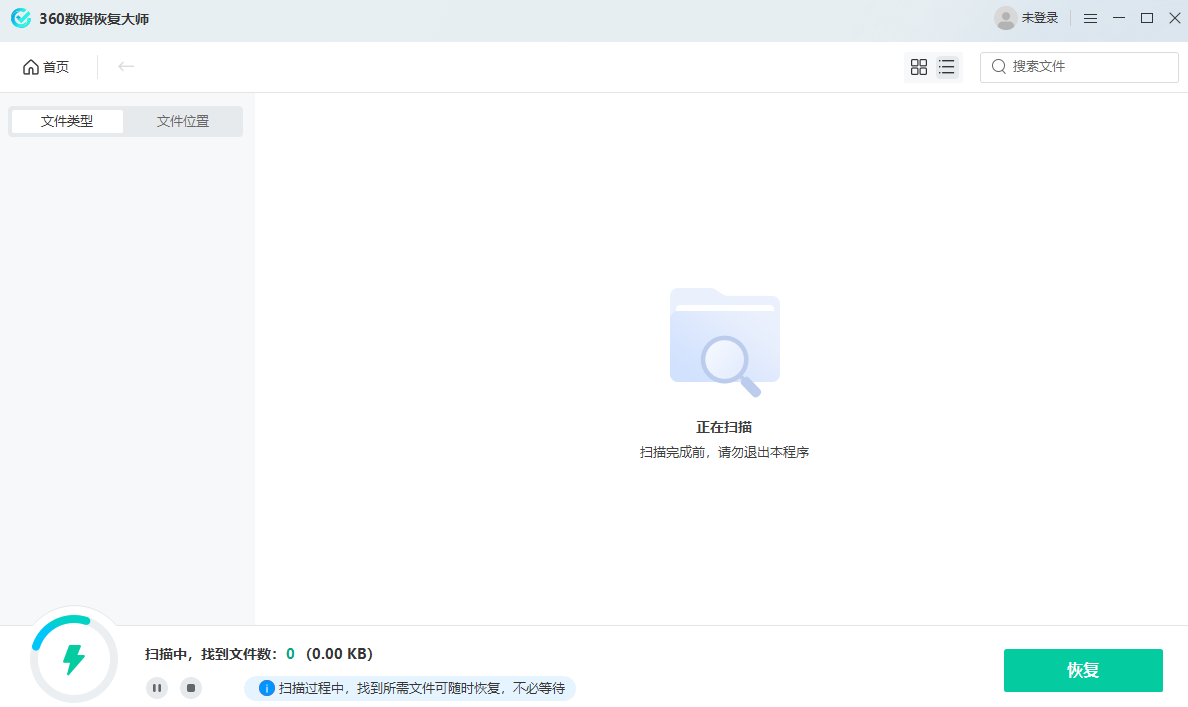The height and width of the screenshot is (707, 1188).
Task: Click the home (首页) icon
Action: tap(31, 66)
